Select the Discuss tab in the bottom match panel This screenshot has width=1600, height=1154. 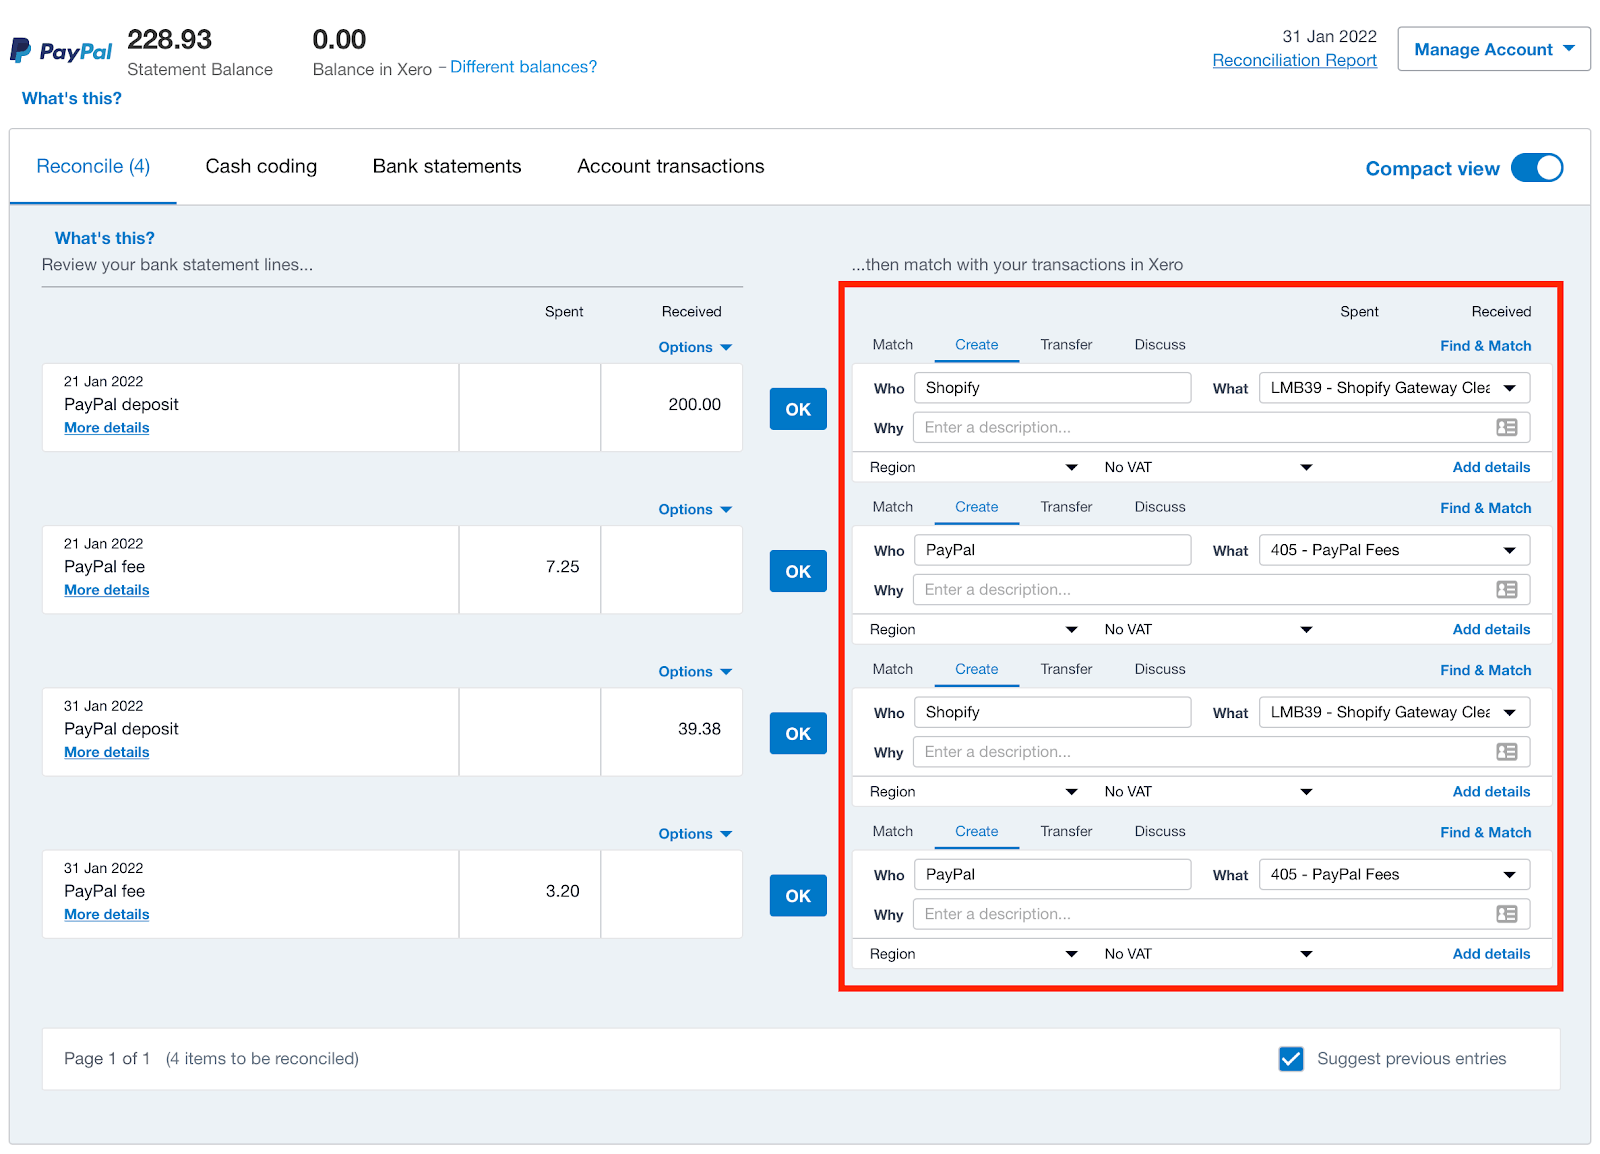pos(1158,831)
